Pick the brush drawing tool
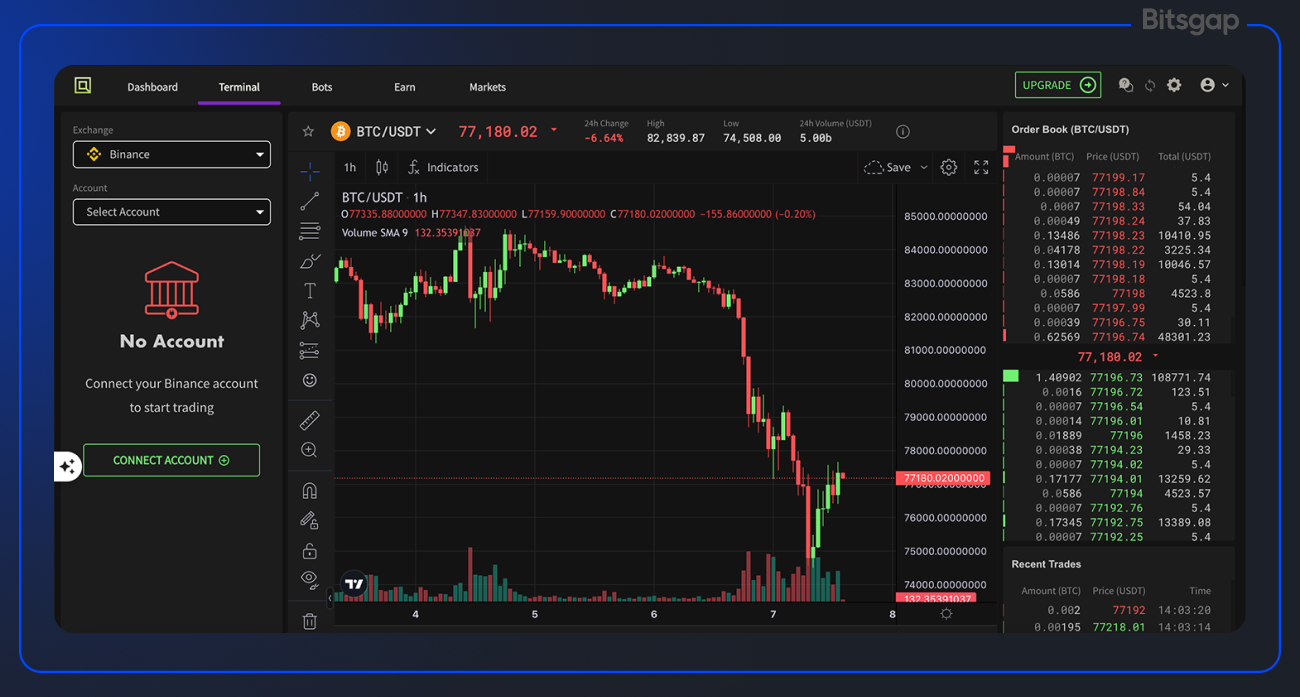This screenshot has width=1300, height=697. (310, 261)
